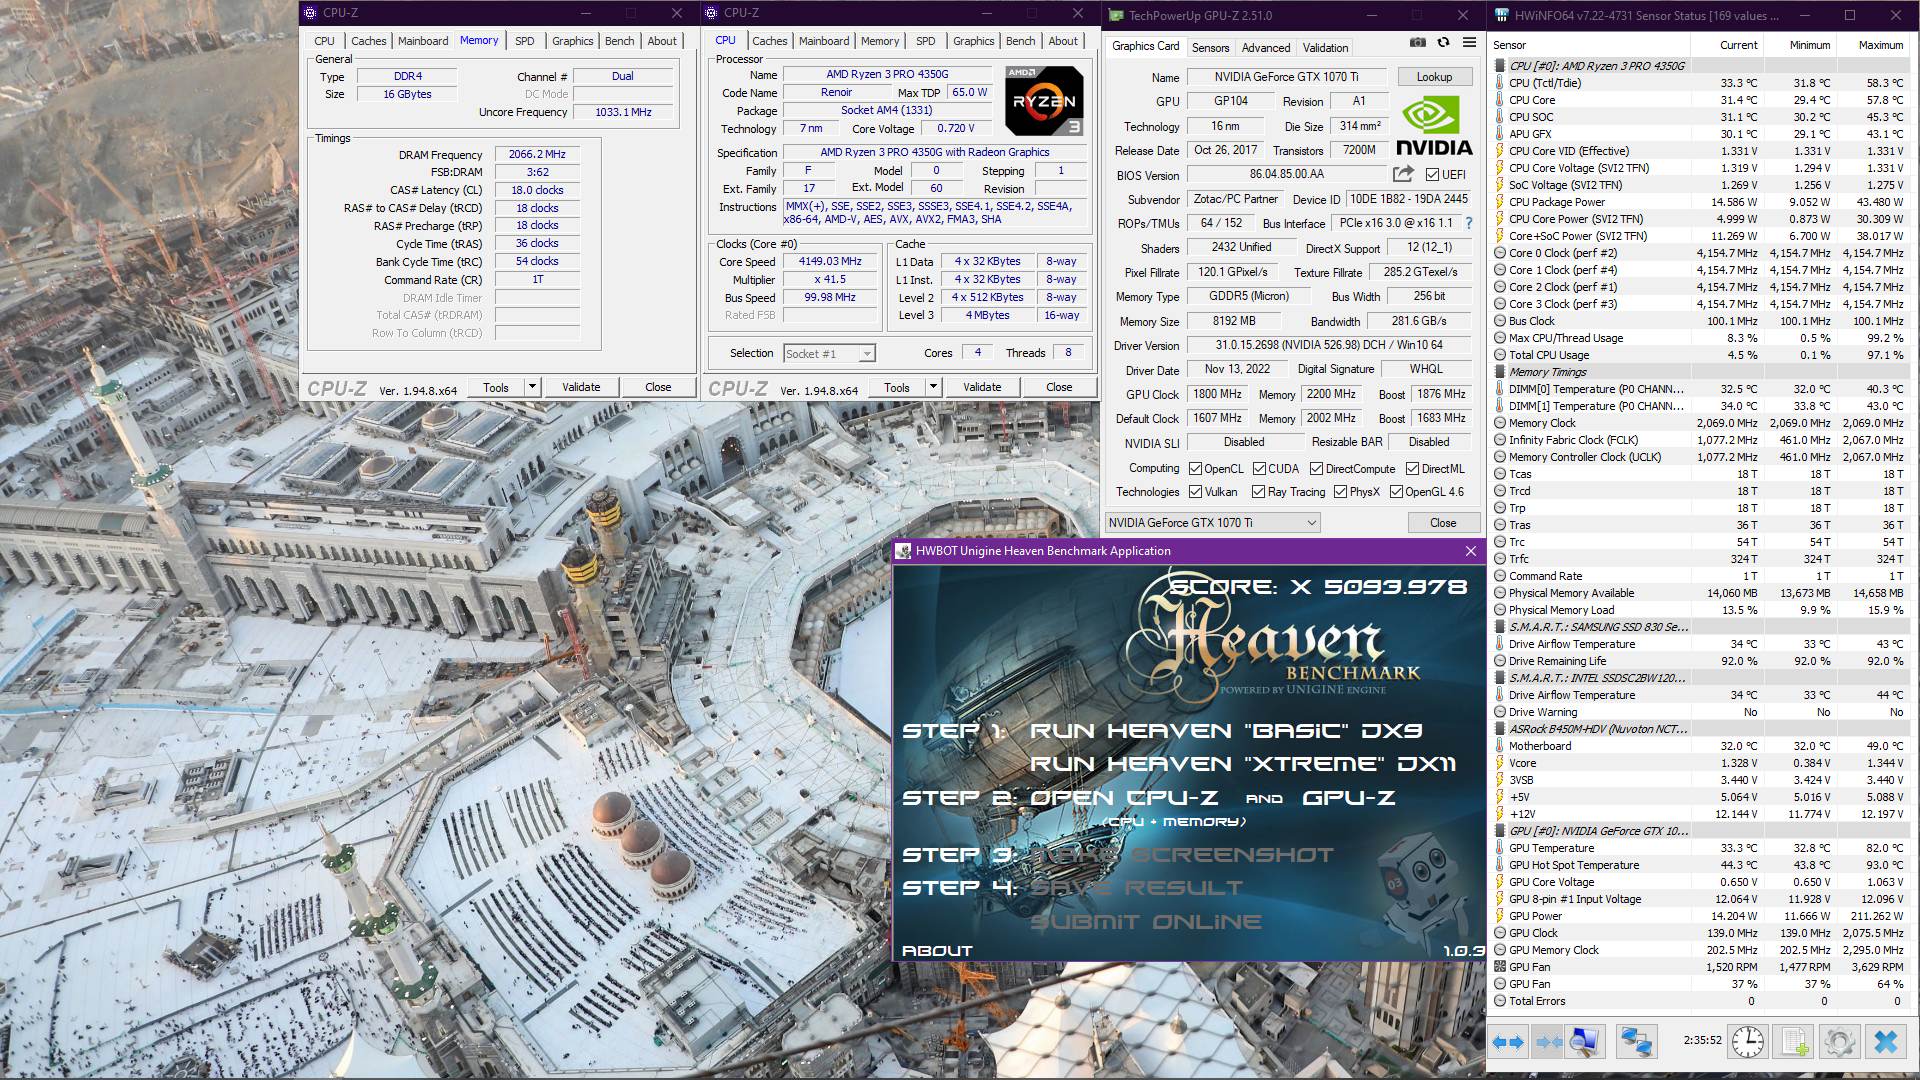This screenshot has width=1920, height=1080.
Task: Open the Socket #1 selection dropdown
Action: click(x=829, y=353)
